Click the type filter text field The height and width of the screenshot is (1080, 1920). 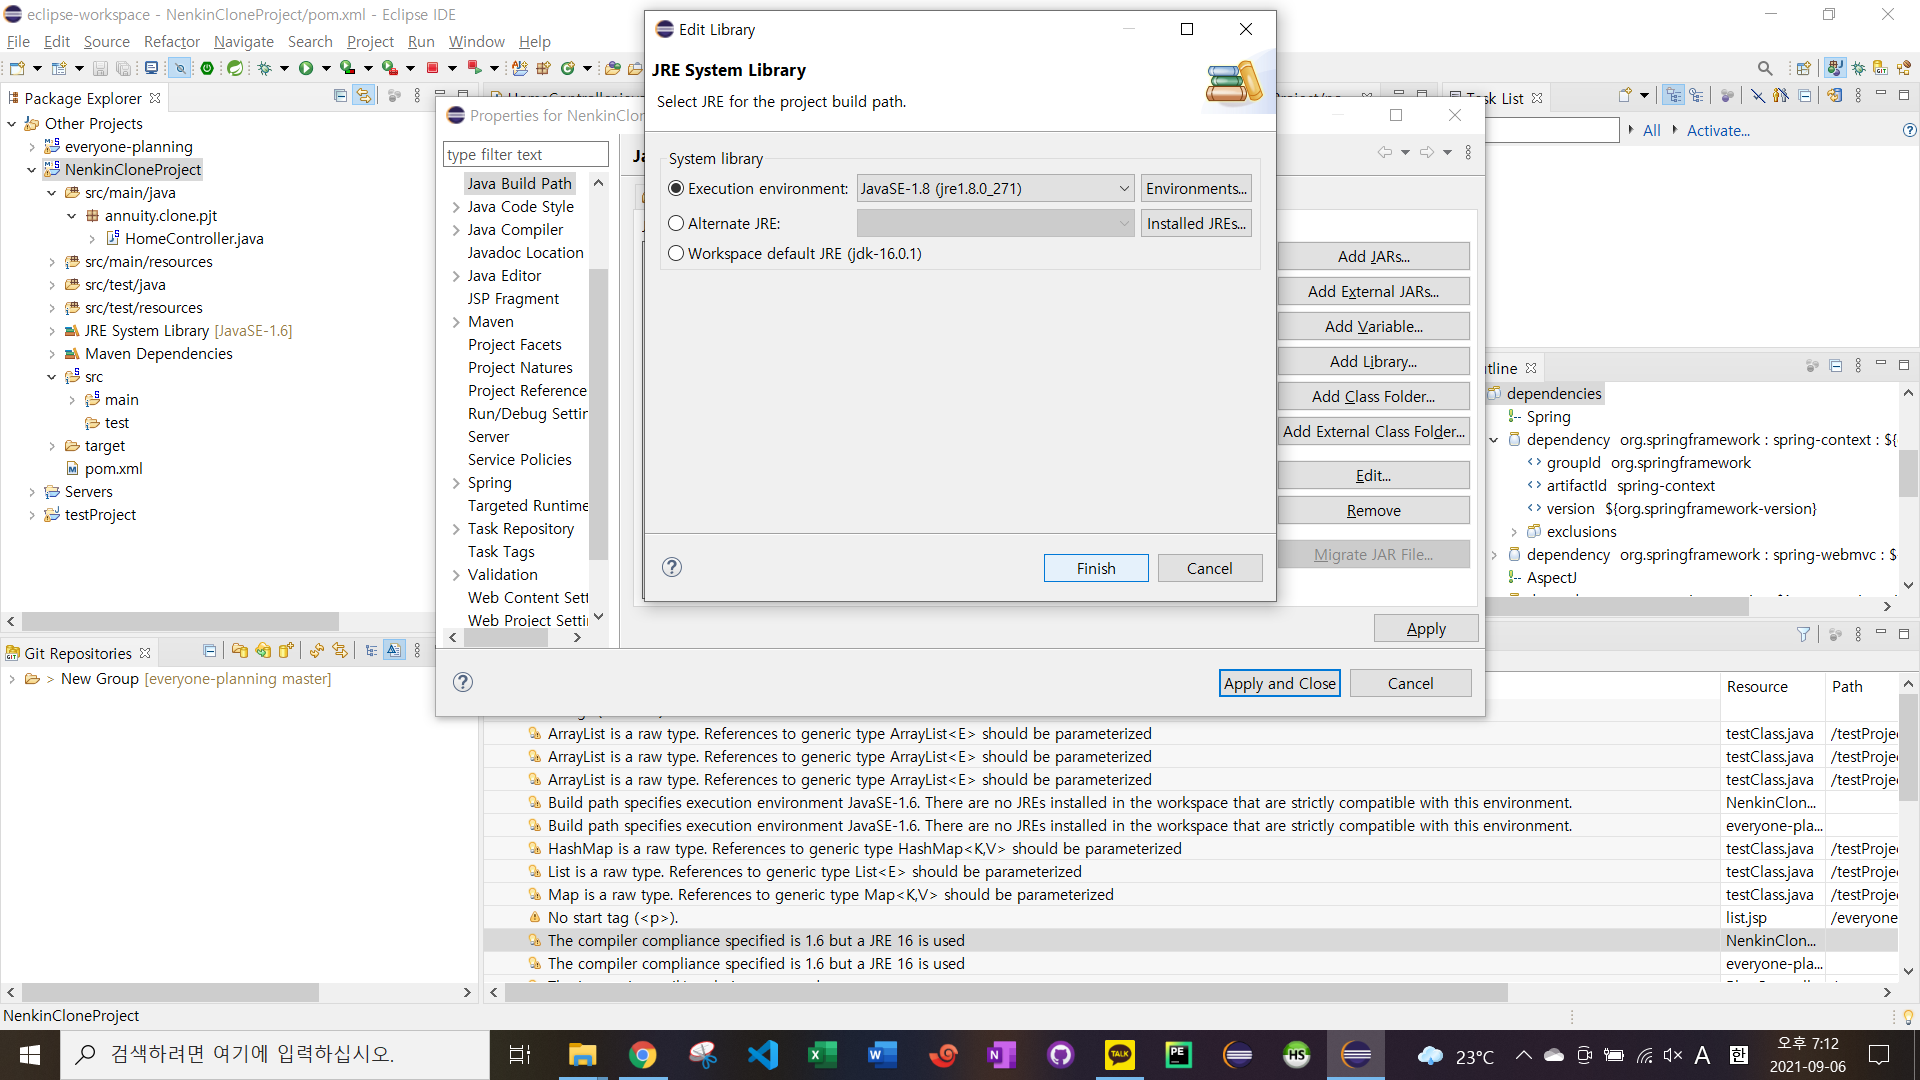tap(525, 154)
